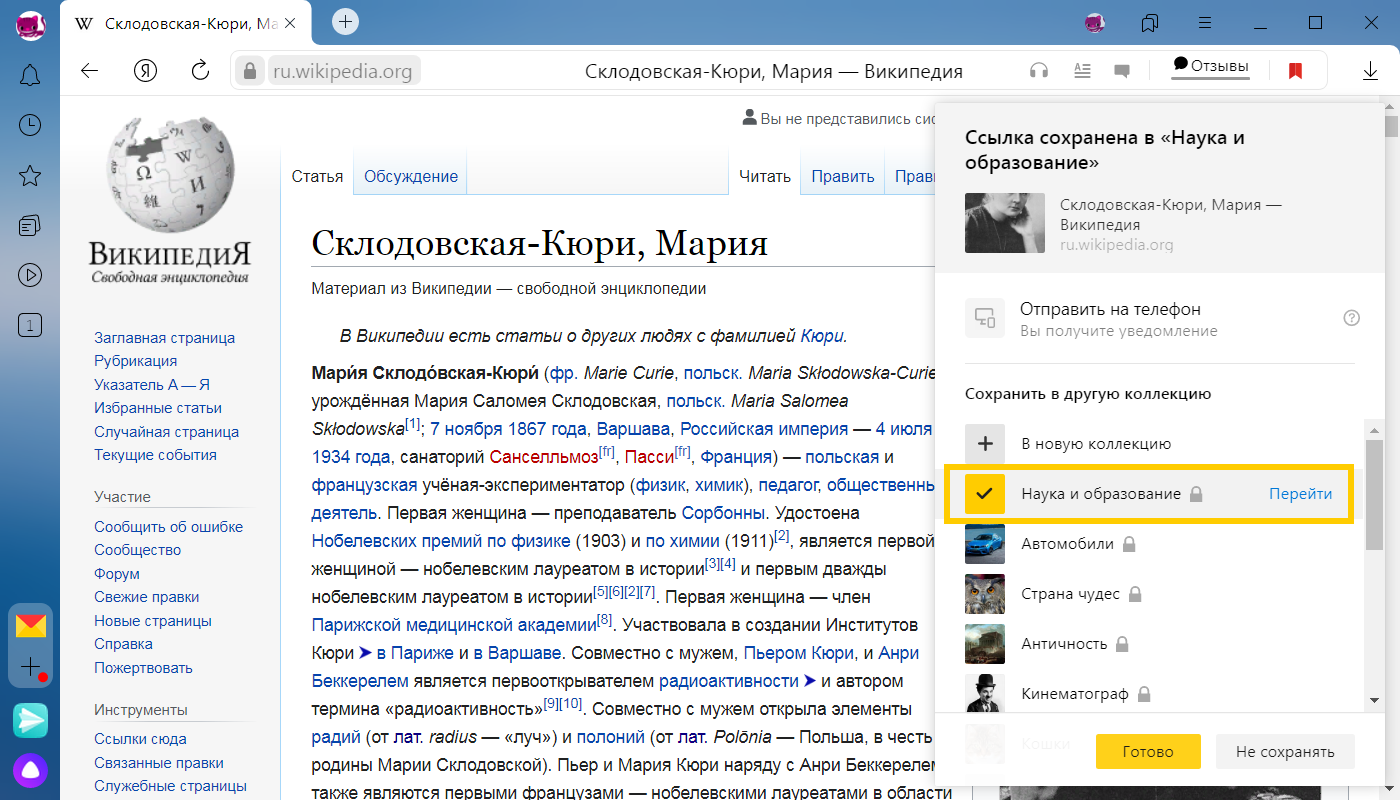Open Yandex home Я button

tap(145, 70)
